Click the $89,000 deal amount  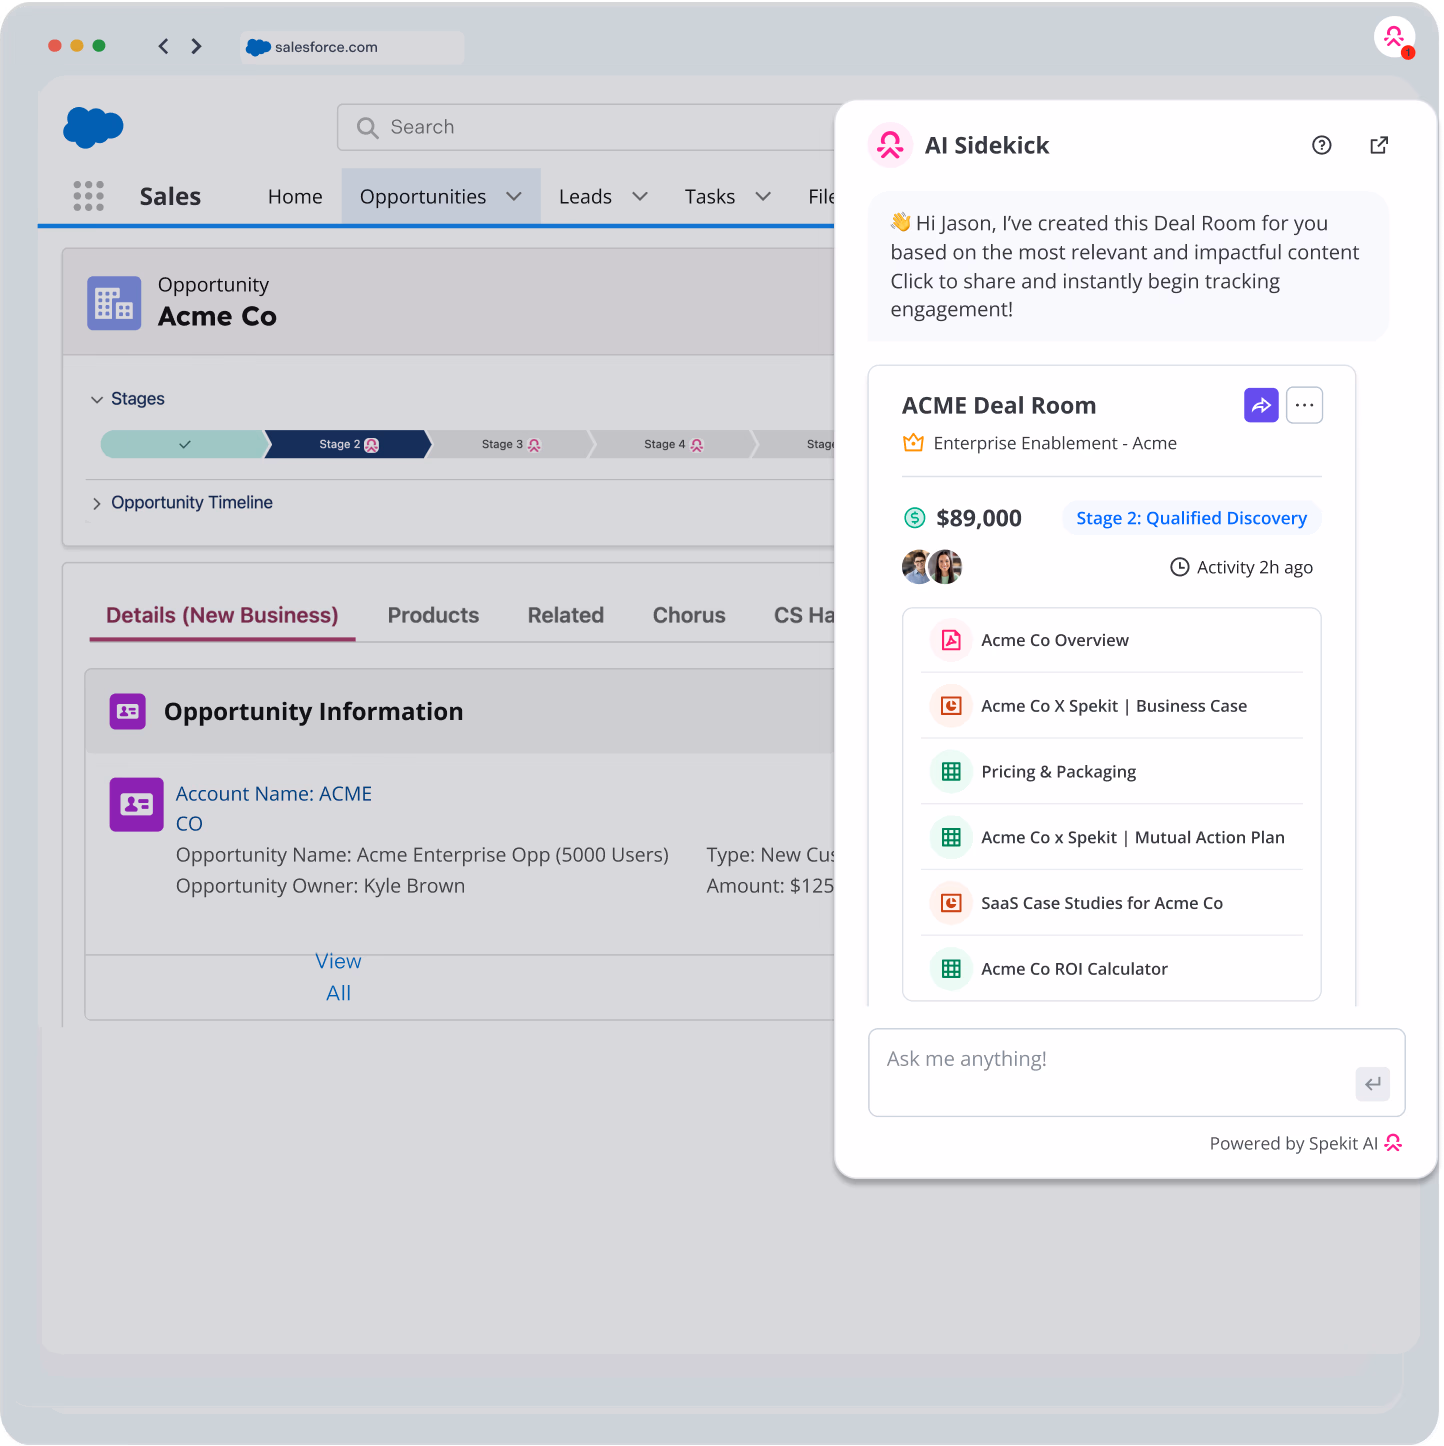979,518
